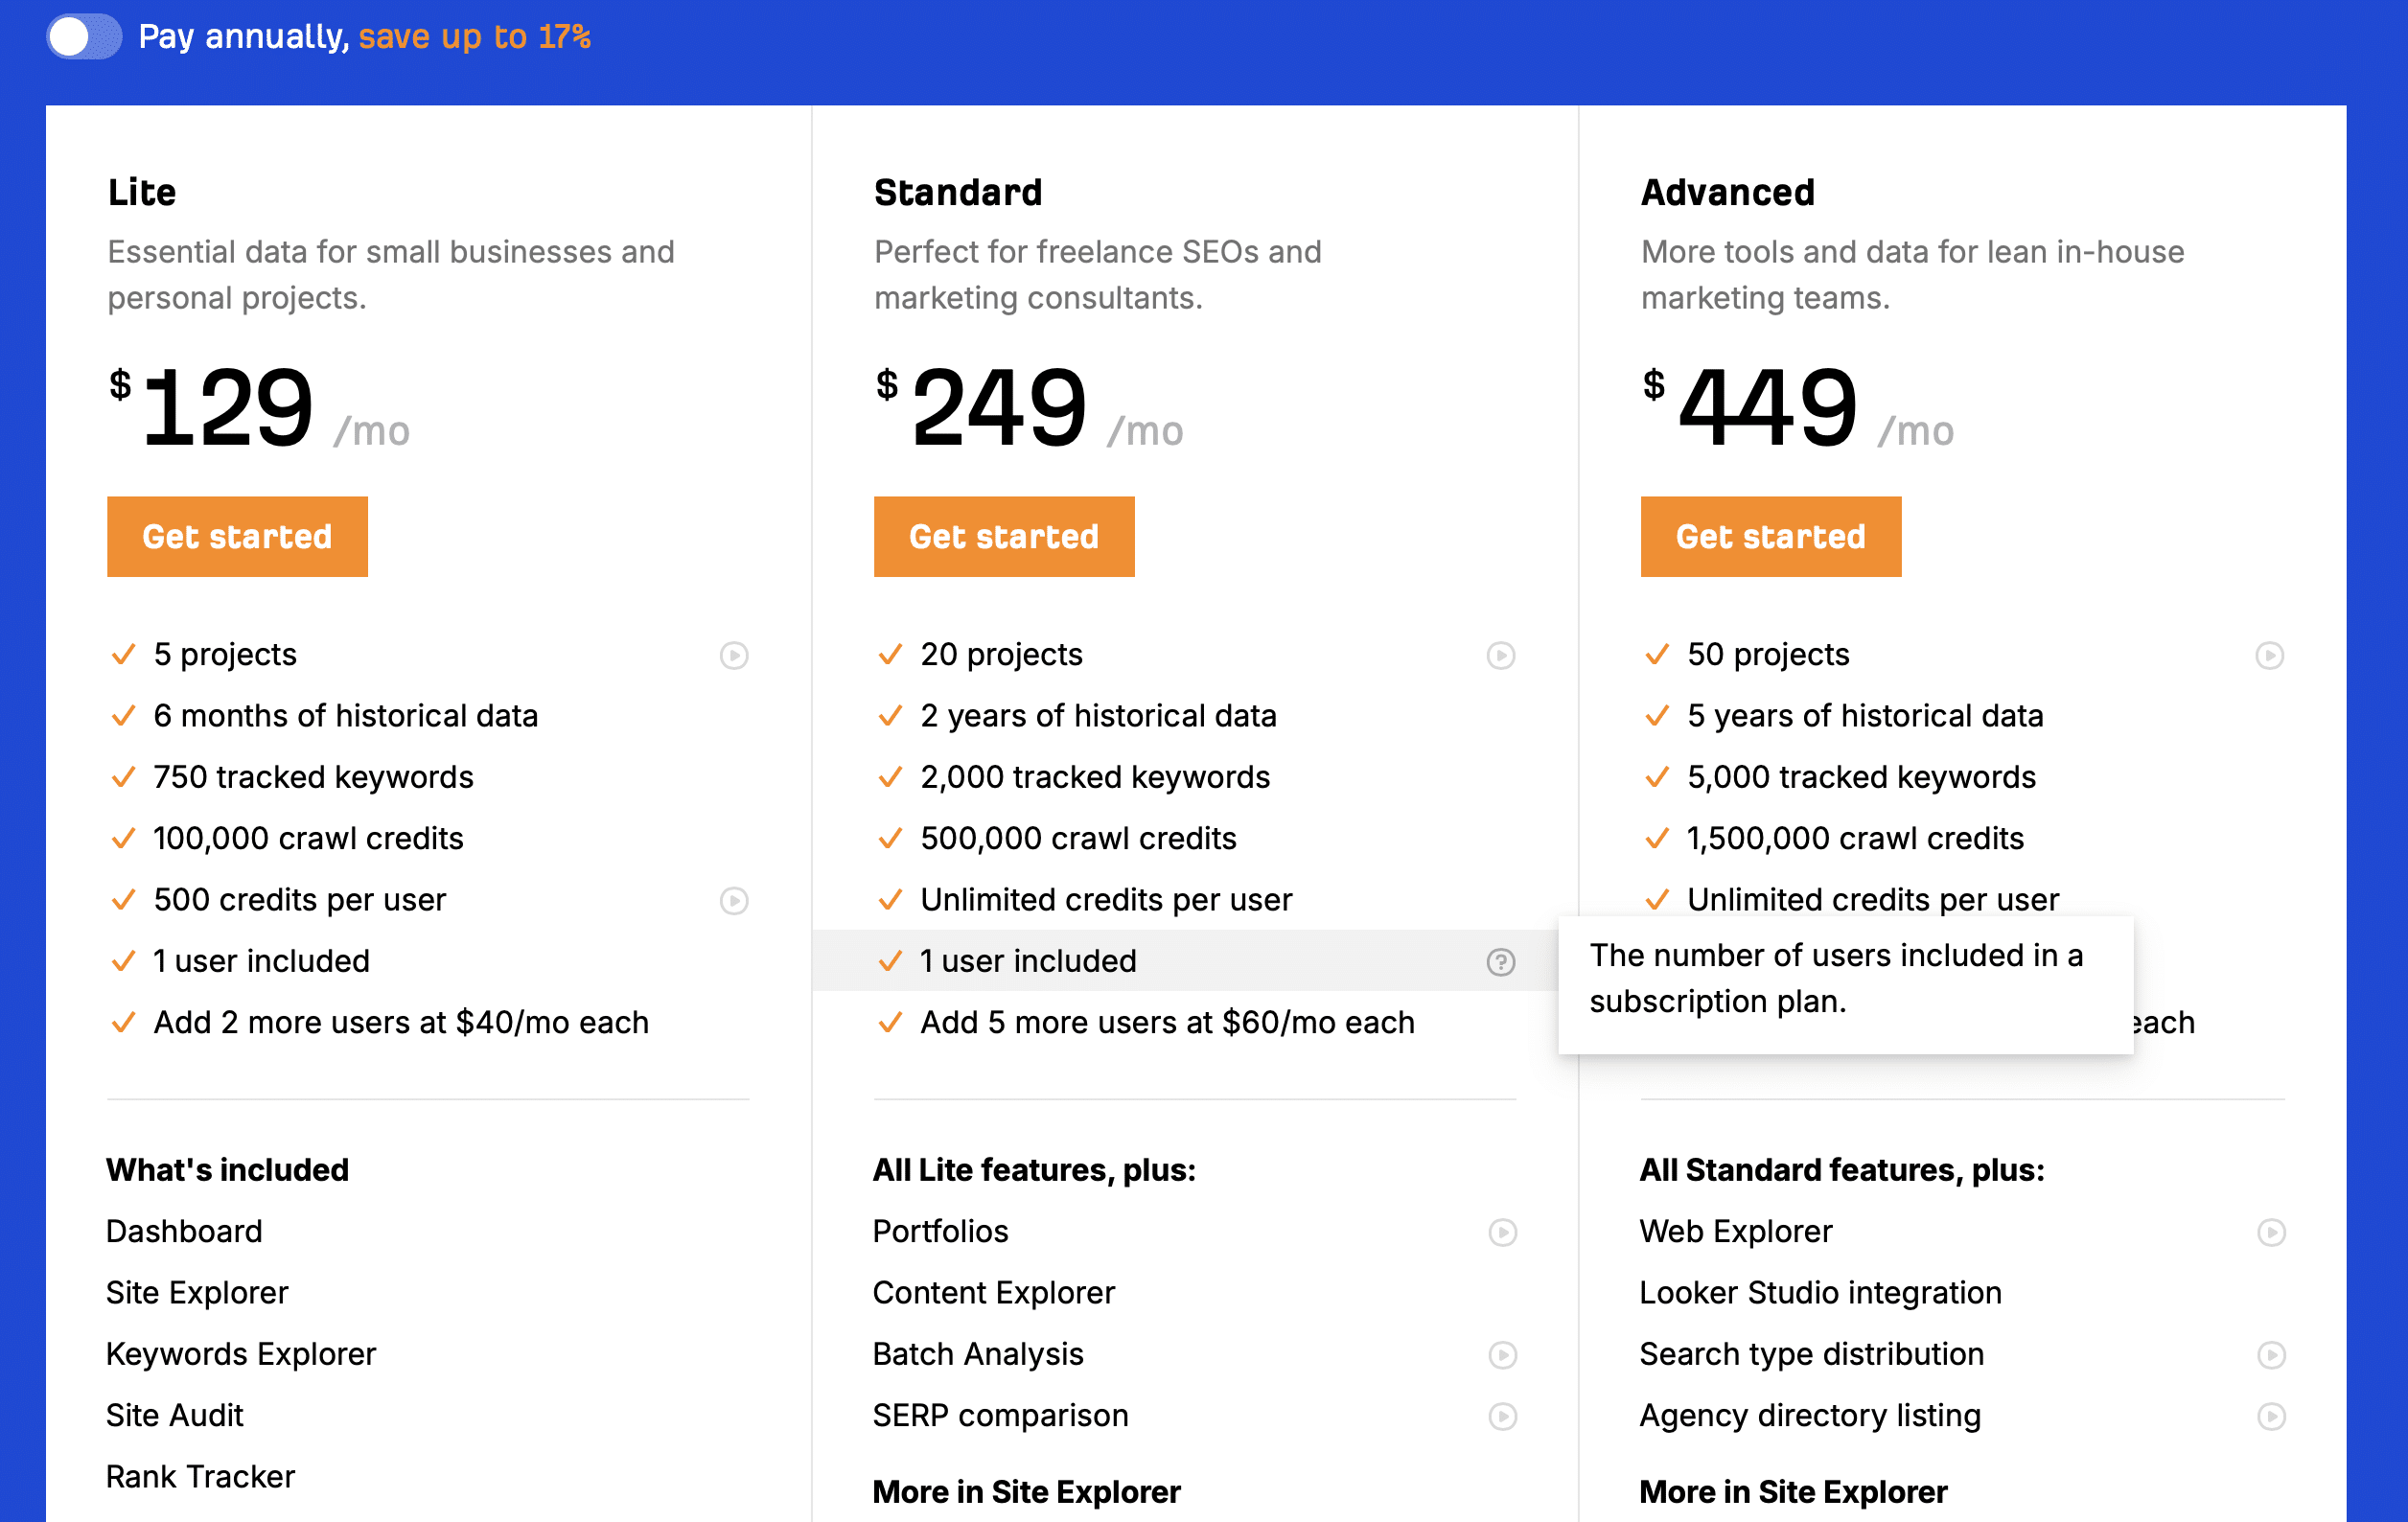This screenshot has width=2408, height=1522.
Task: Play the Agency directory listing video
Action: pyautogui.click(x=2271, y=1417)
